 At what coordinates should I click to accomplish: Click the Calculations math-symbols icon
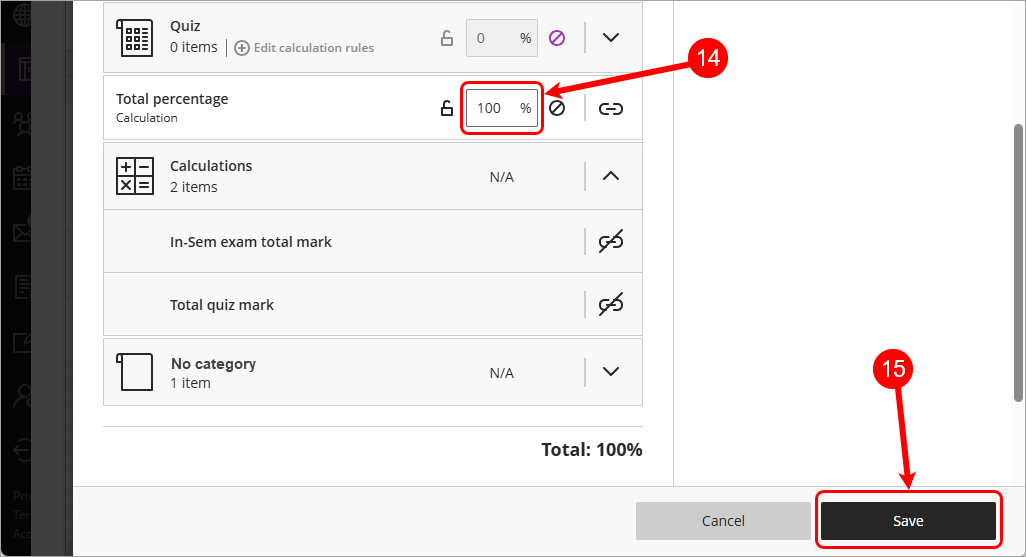click(135, 176)
